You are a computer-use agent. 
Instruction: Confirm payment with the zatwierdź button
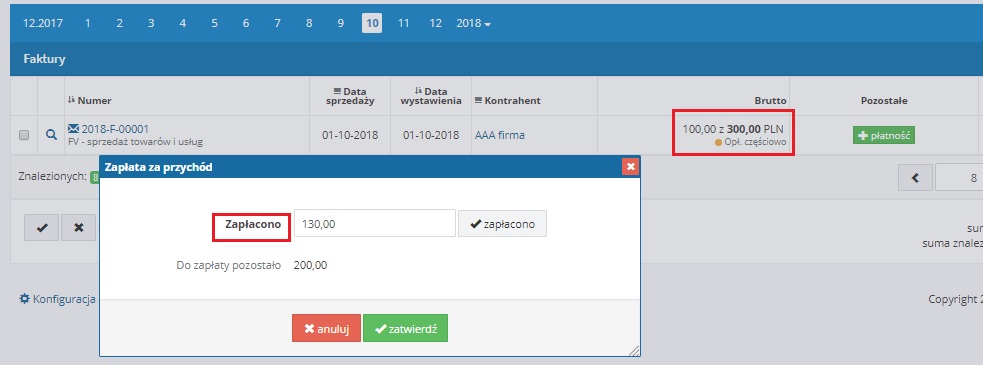click(405, 328)
